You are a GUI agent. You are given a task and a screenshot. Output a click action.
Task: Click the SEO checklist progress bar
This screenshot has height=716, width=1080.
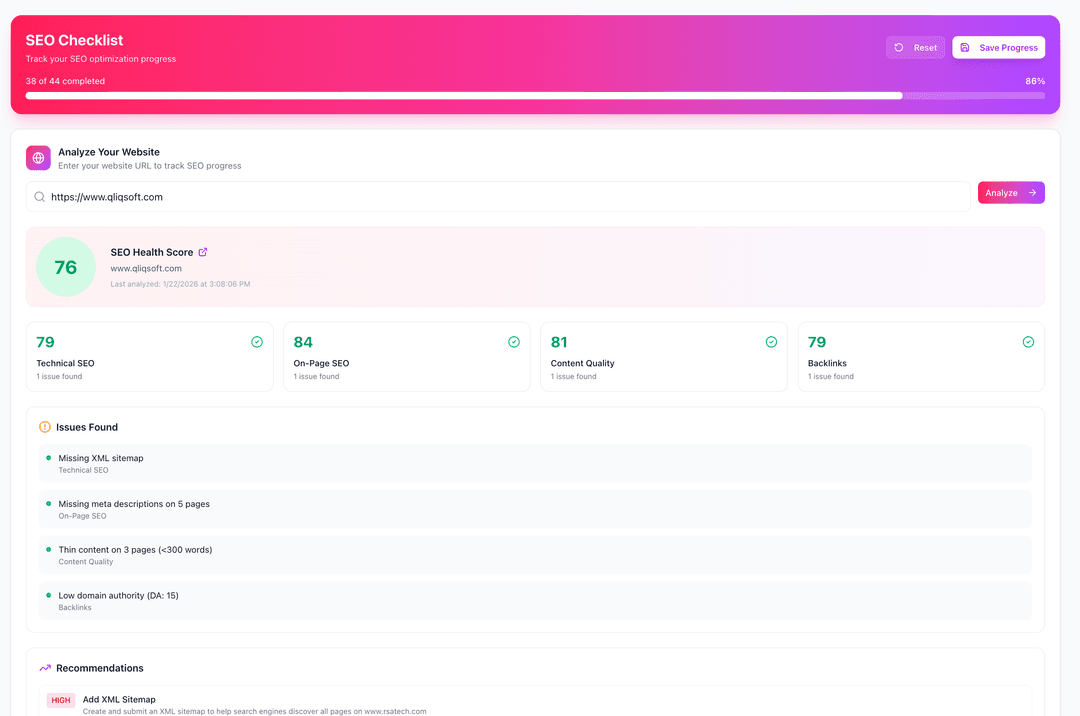pyautogui.click(x=535, y=96)
